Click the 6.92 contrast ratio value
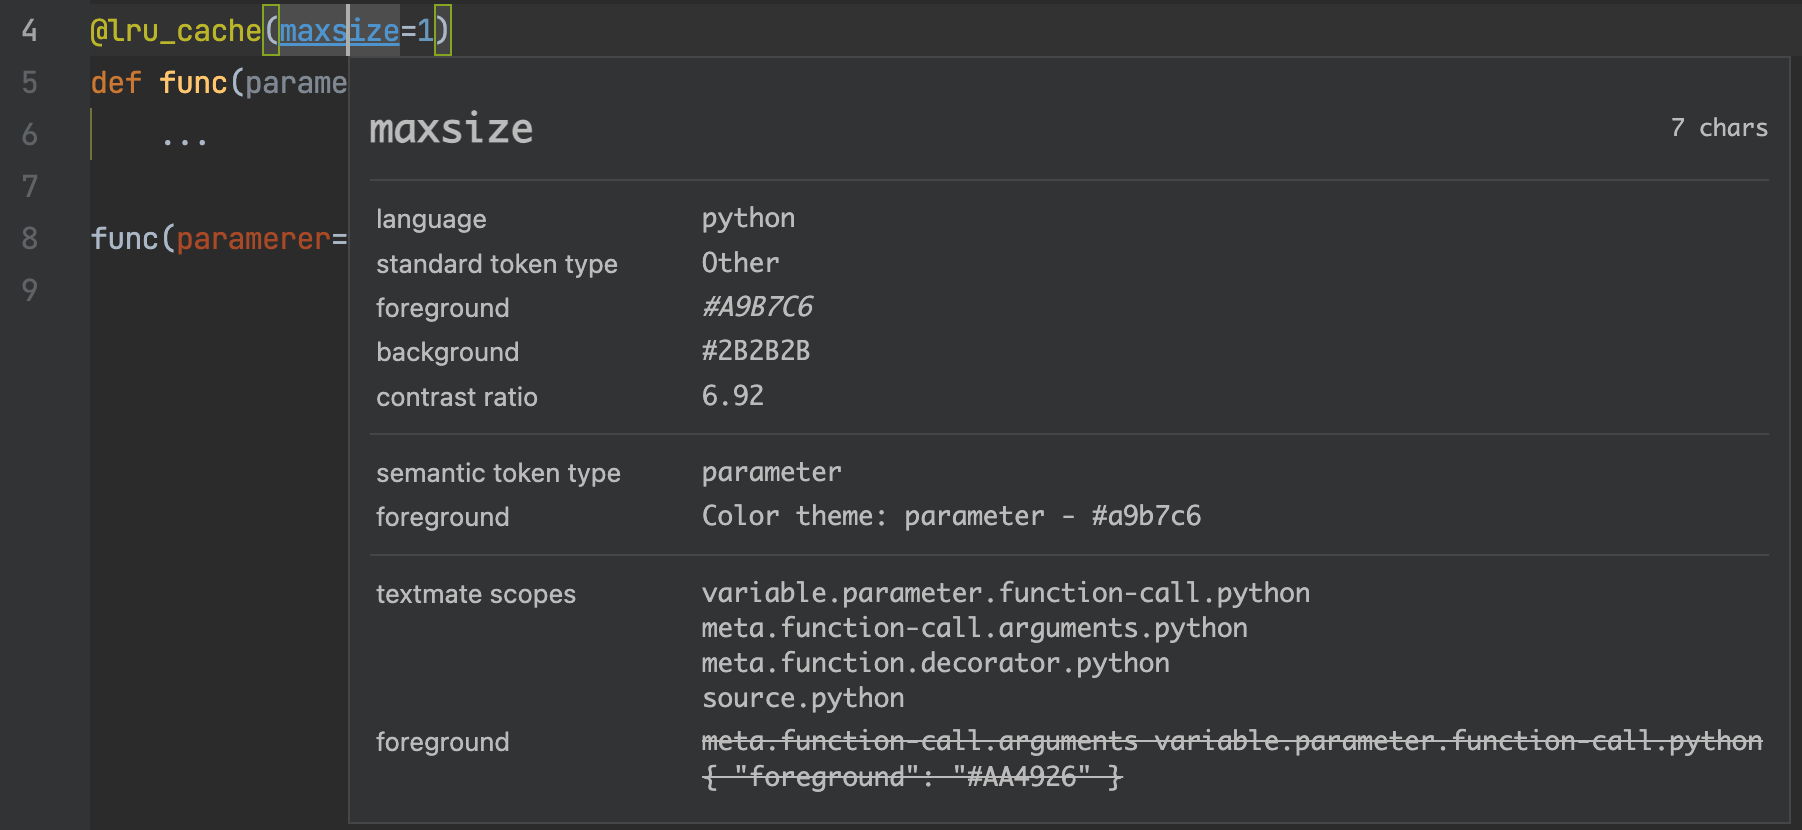This screenshot has height=830, width=1802. pos(732,396)
